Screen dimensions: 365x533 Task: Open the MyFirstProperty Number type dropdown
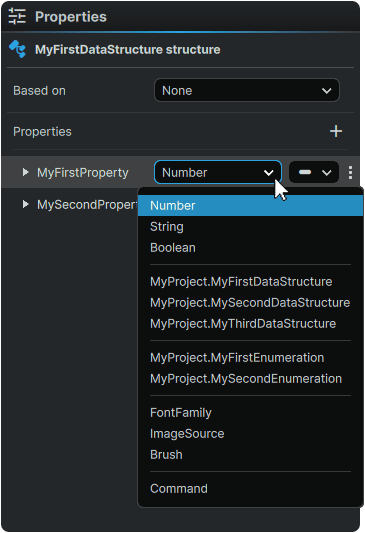point(218,172)
